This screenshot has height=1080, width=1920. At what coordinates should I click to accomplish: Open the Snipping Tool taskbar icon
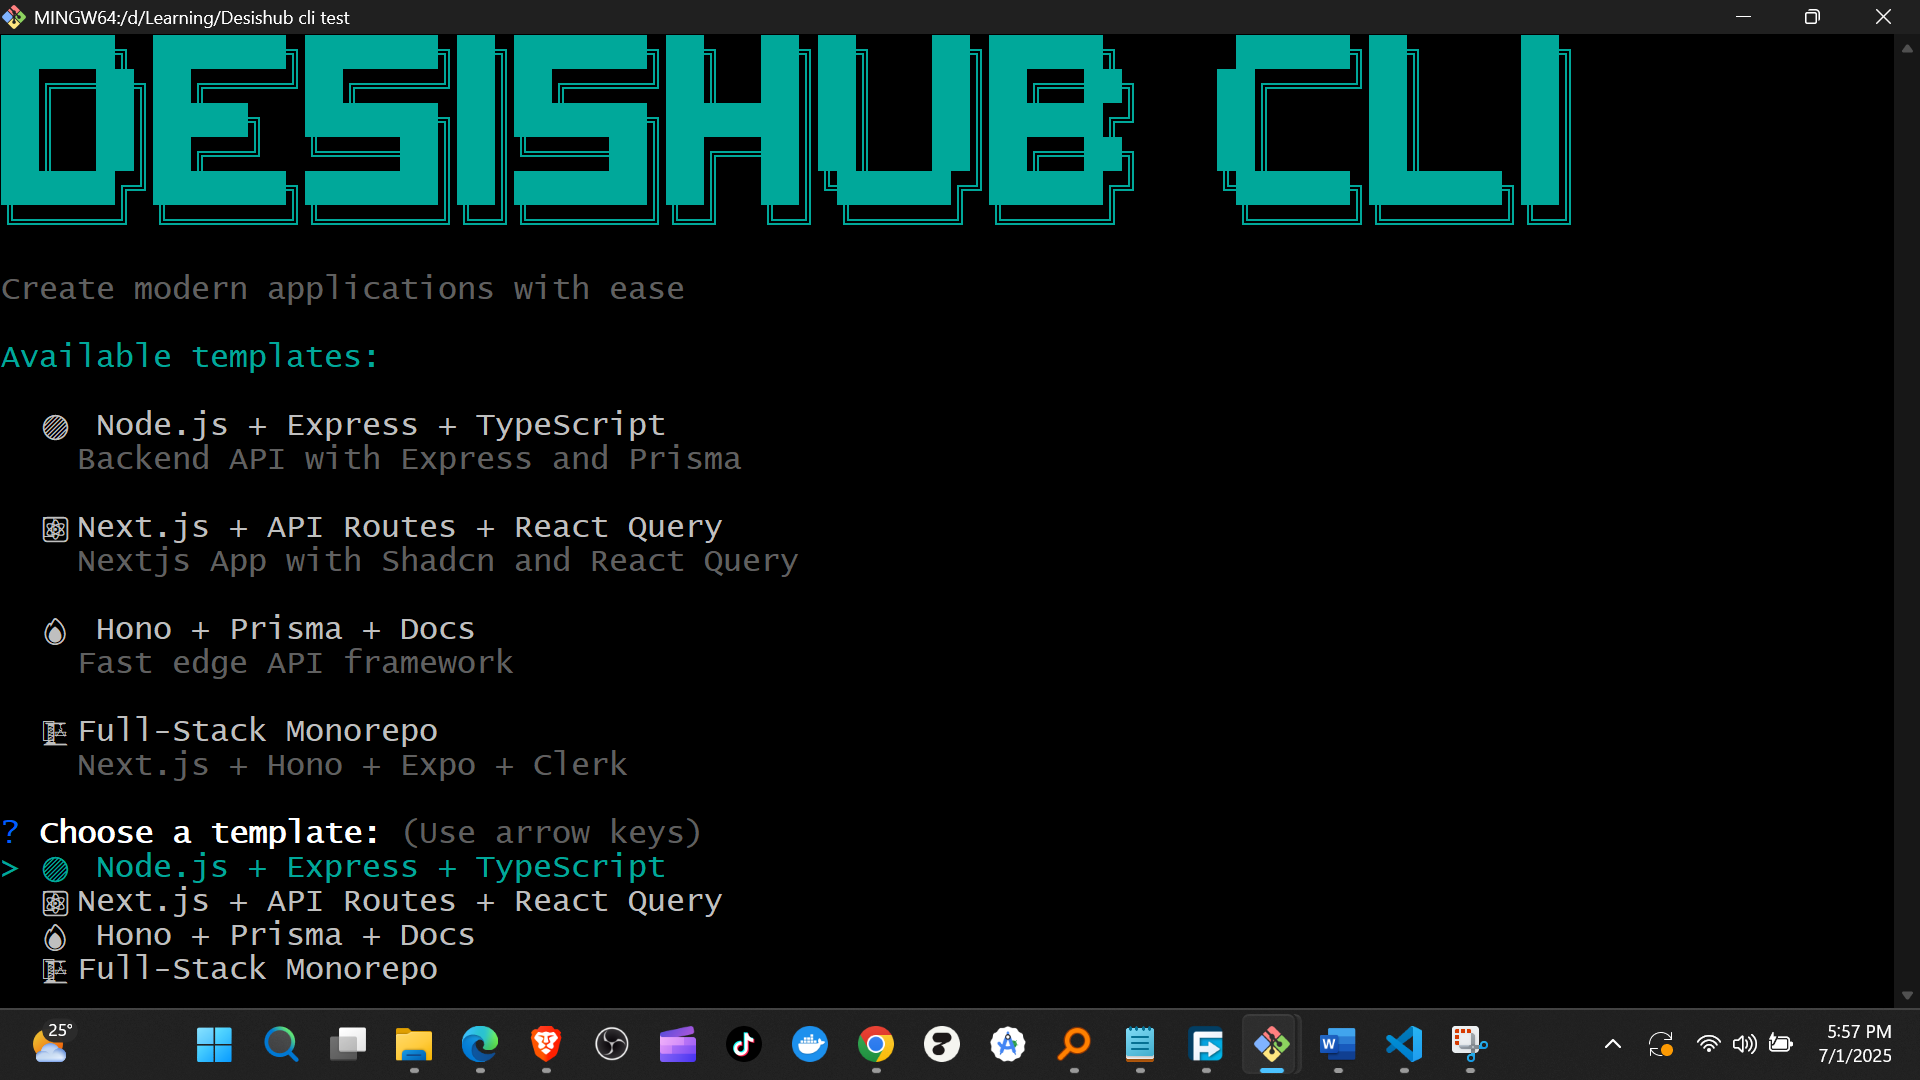(1470, 1045)
